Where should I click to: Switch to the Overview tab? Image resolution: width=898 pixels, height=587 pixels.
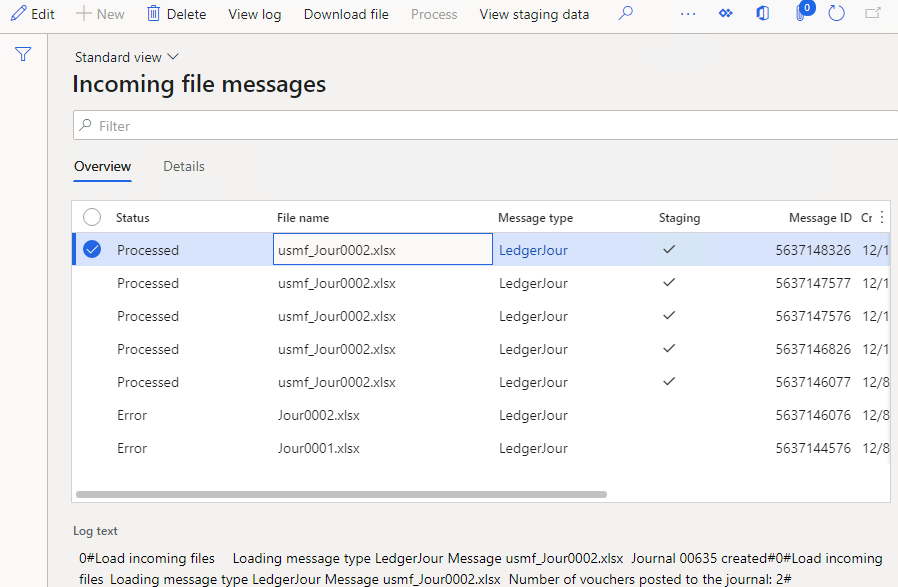[103, 167]
